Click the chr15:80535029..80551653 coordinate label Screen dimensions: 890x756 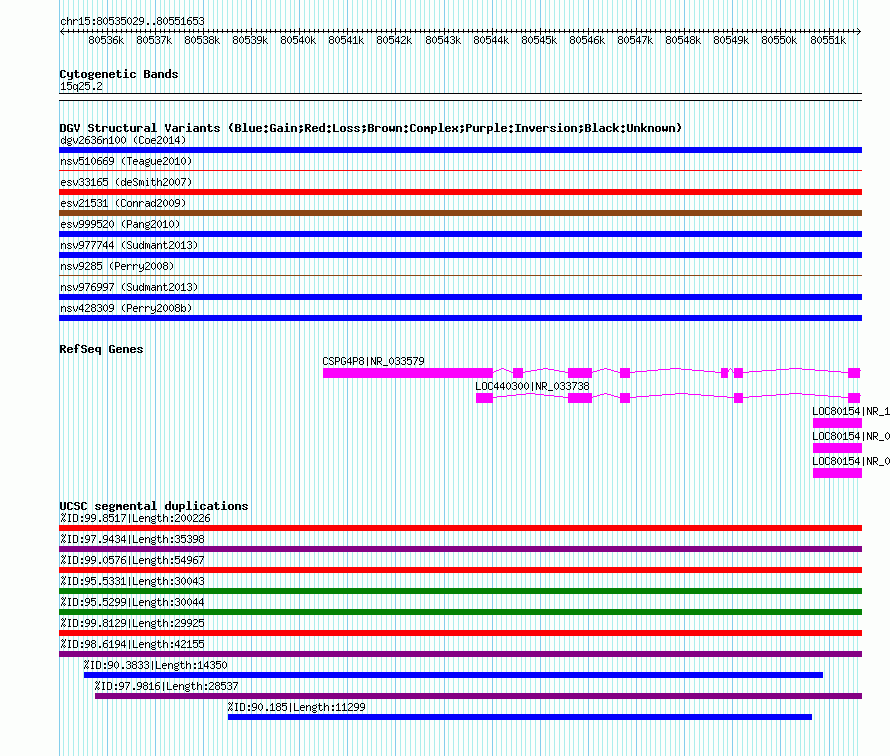point(132,21)
